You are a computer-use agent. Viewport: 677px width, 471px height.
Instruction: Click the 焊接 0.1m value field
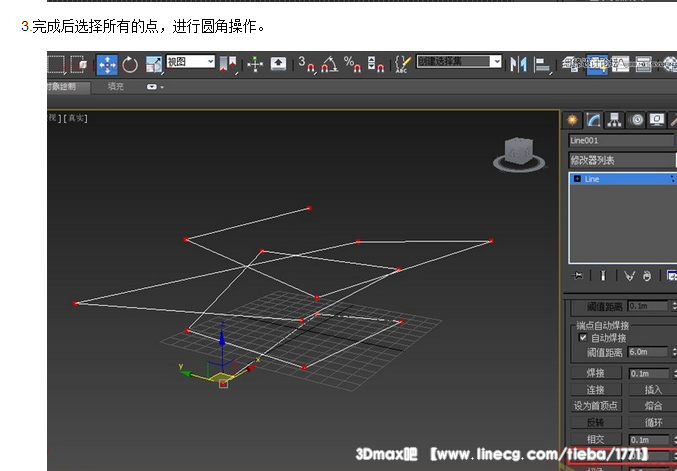tap(649, 373)
